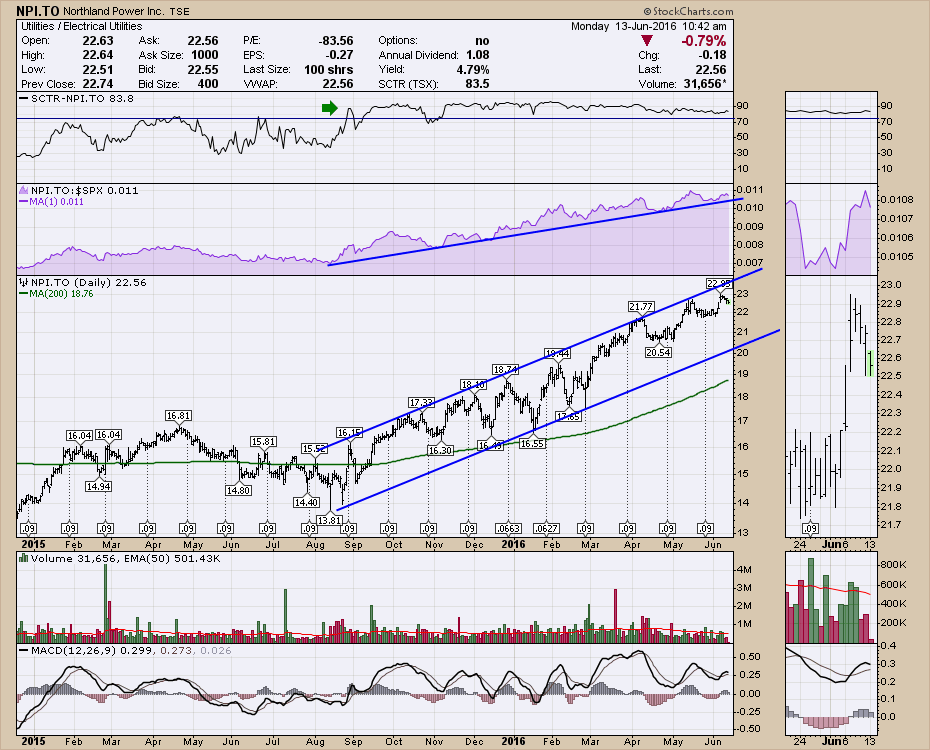The image size is (930, 750).
Task: Click the P/E -83.56 value
Action: [x=336, y=40]
